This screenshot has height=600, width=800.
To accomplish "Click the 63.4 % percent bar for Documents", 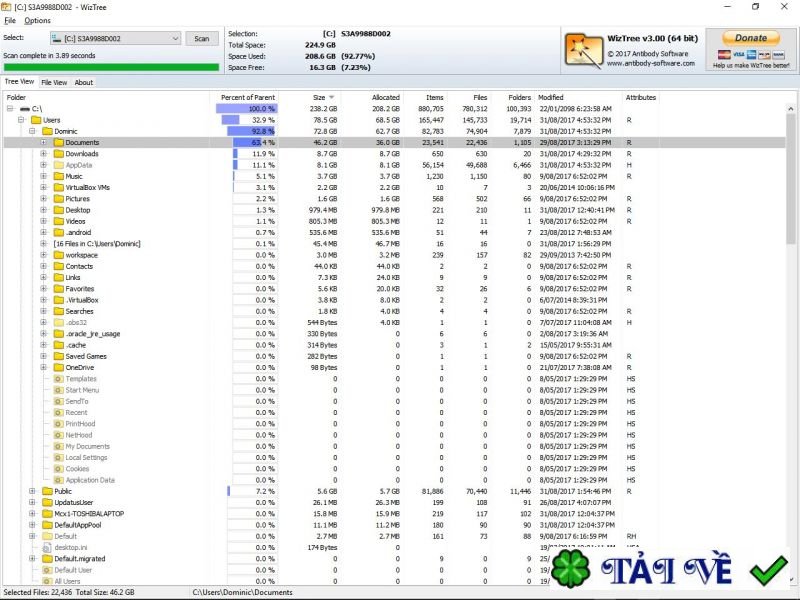I will (255, 142).
